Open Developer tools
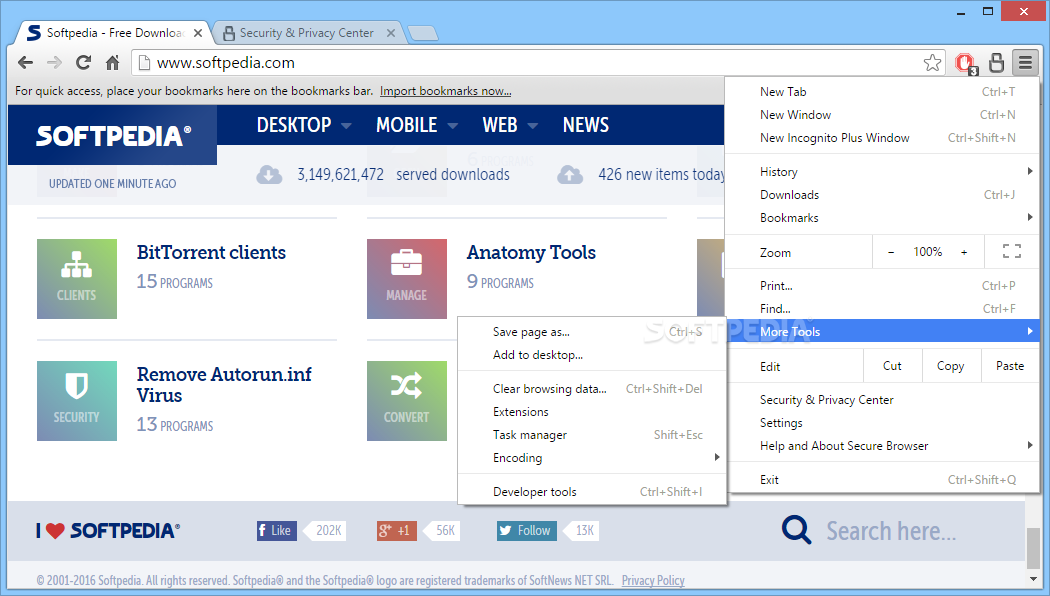Image resolution: width=1050 pixels, height=596 pixels. point(592,492)
